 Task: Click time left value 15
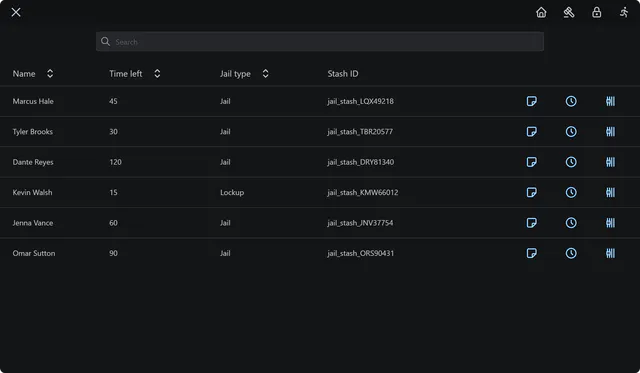pyautogui.click(x=113, y=192)
